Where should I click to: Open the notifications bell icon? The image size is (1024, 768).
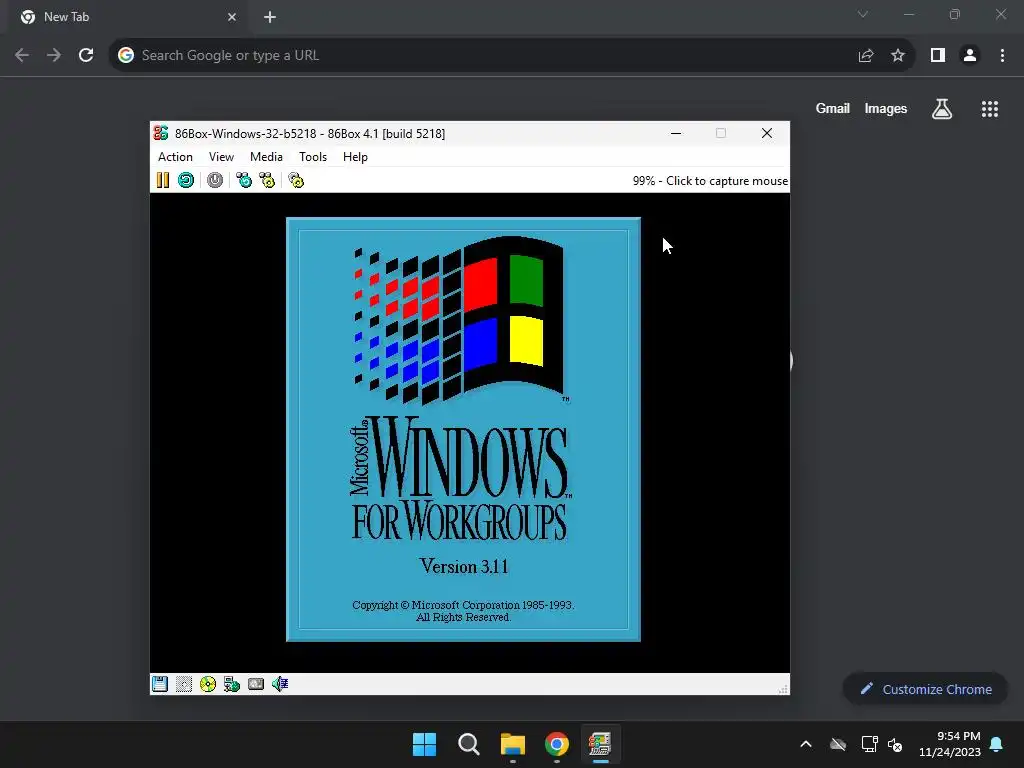(997, 744)
